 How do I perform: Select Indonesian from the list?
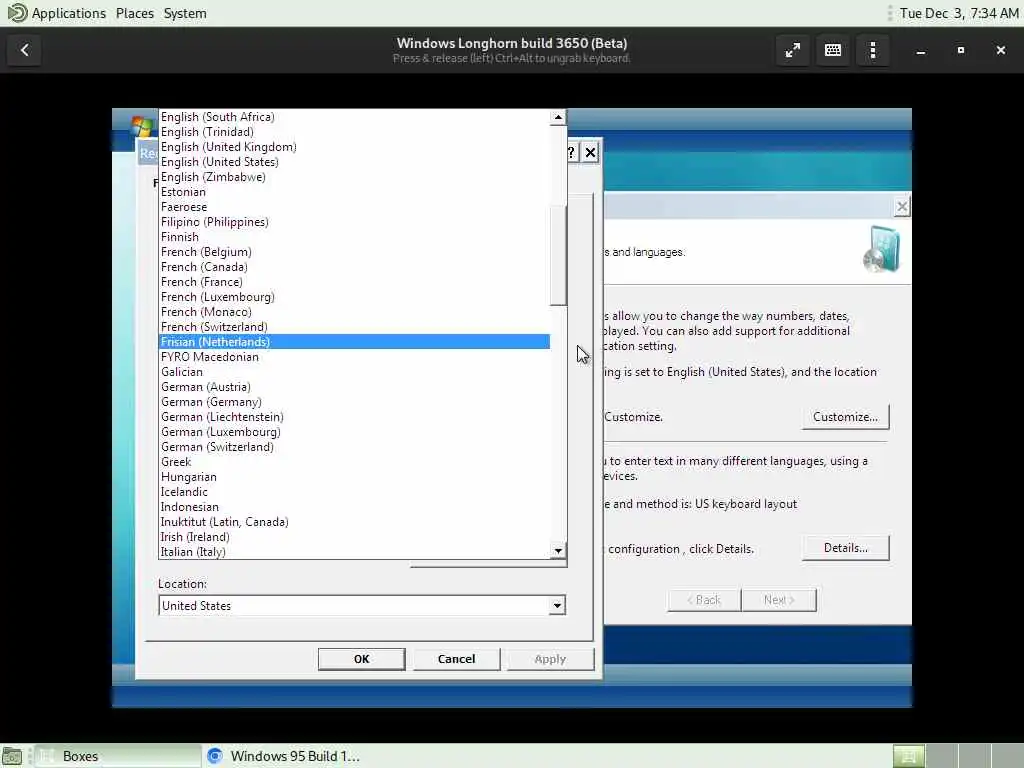point(355,507)
